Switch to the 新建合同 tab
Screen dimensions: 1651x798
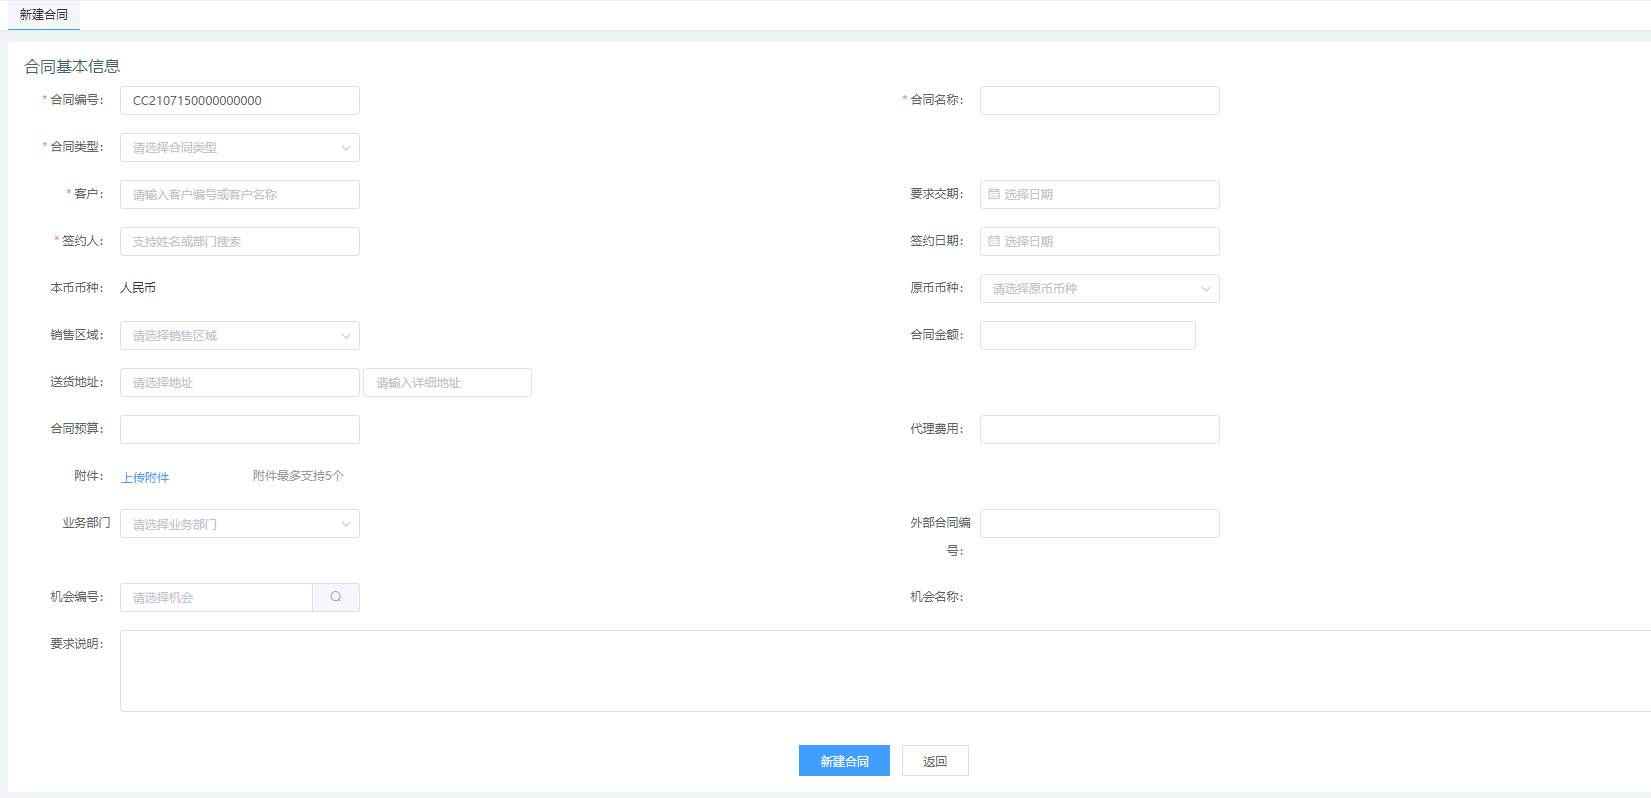(44, 15)
